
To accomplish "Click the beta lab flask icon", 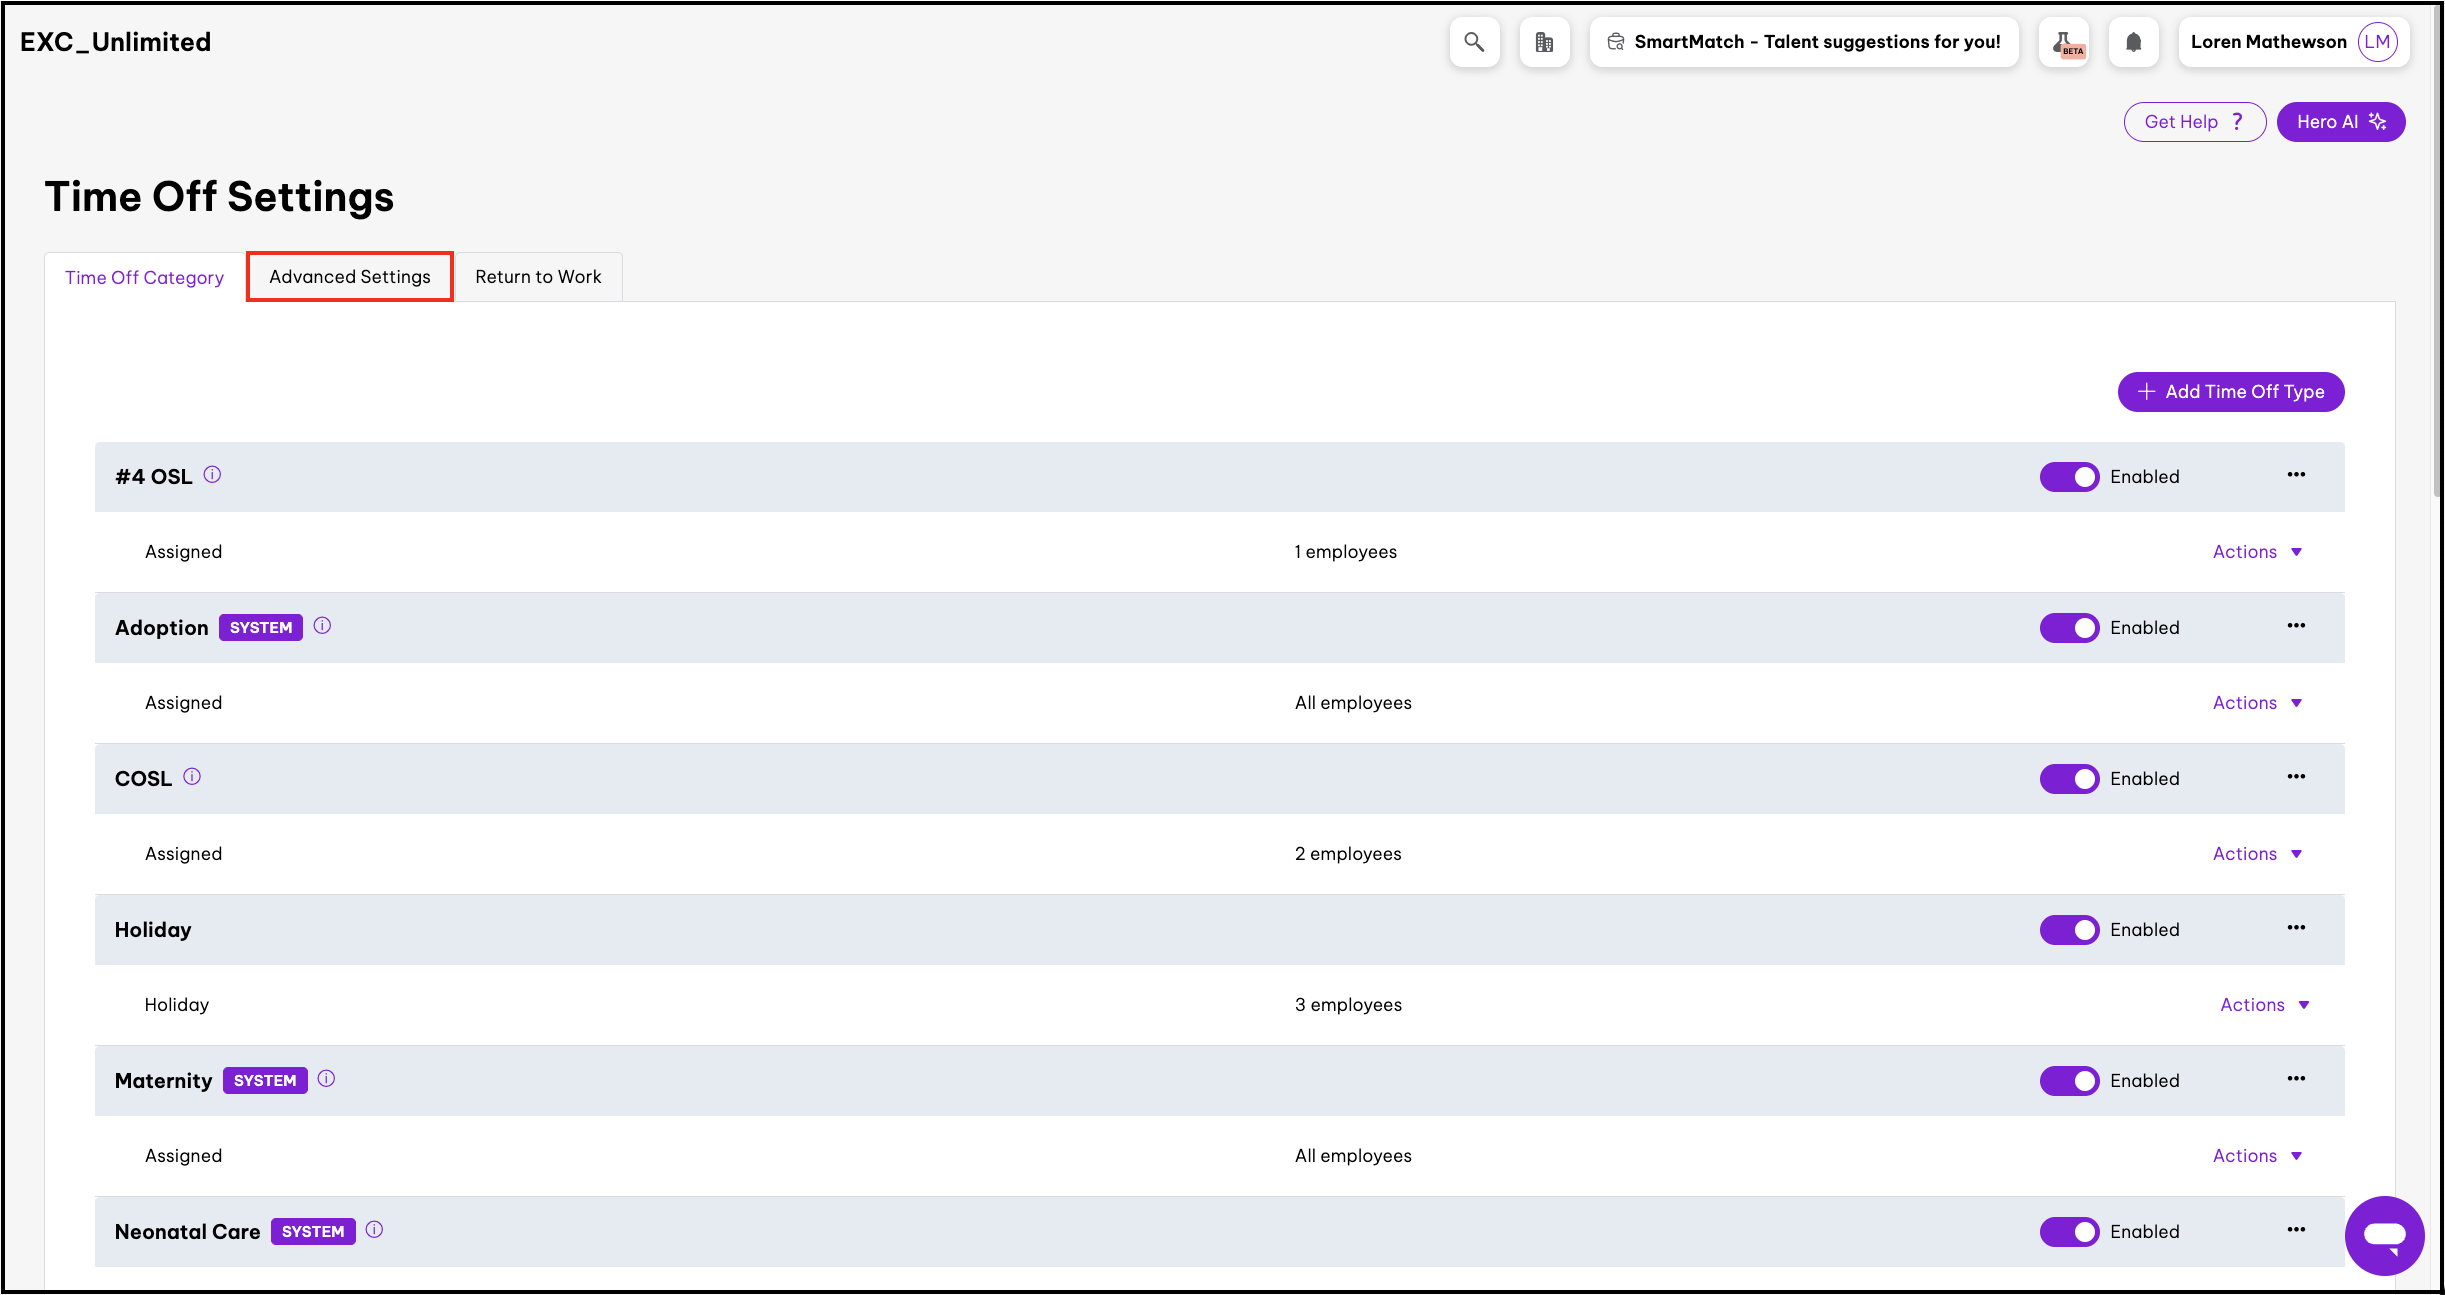I will (x=2065, y=42).
